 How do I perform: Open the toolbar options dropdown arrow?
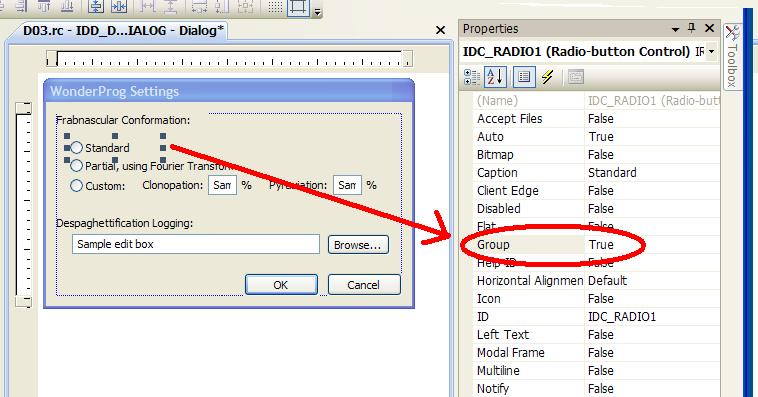(317, 12)
